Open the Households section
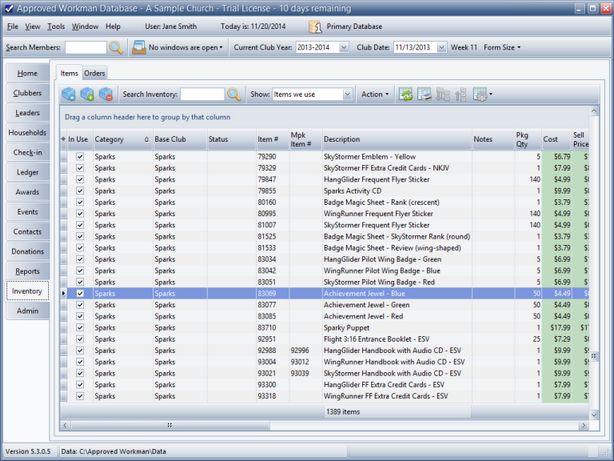Image resolution: width=614 pixels, height=461 pixels. [x=27, y=133]
